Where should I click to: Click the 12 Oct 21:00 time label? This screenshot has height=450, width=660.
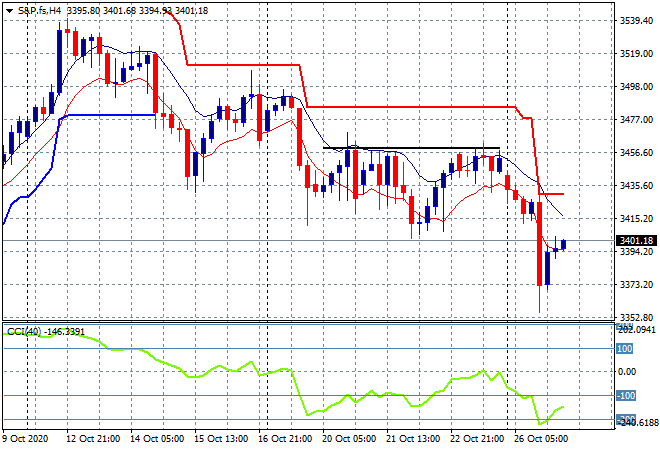click(x=93, y=439)
